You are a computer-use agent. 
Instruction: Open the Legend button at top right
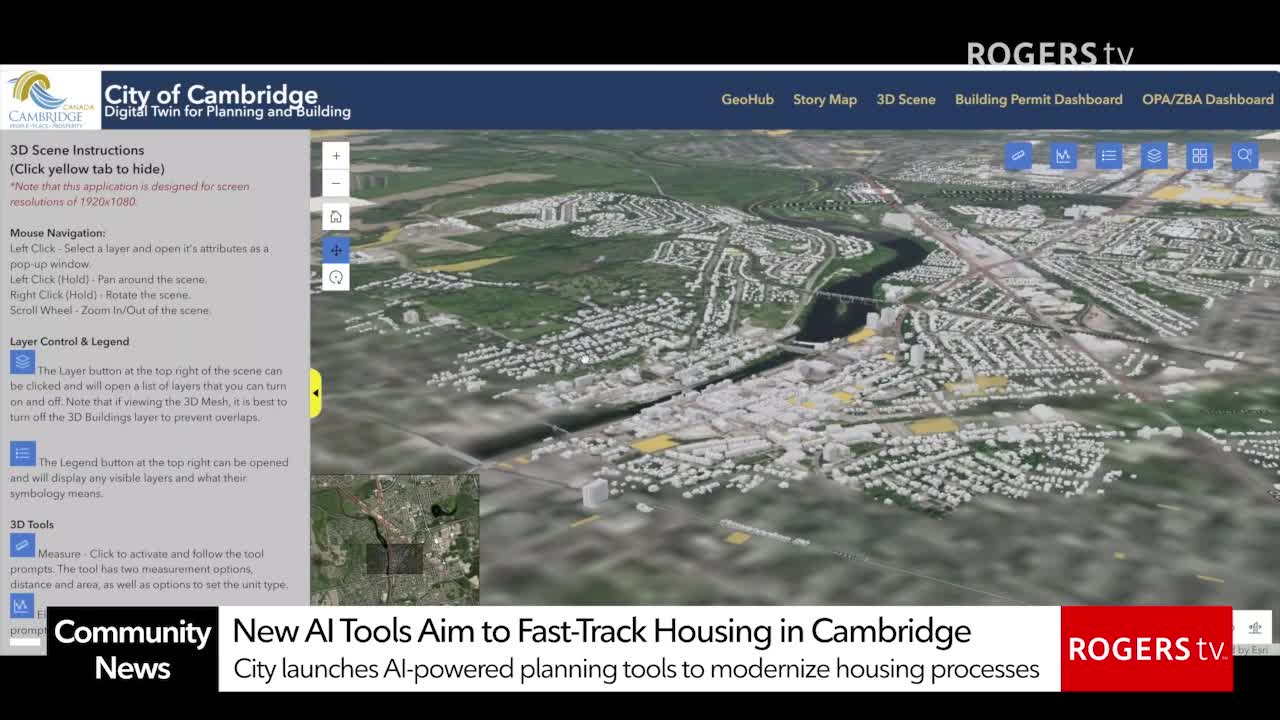tap(1109, 156)
